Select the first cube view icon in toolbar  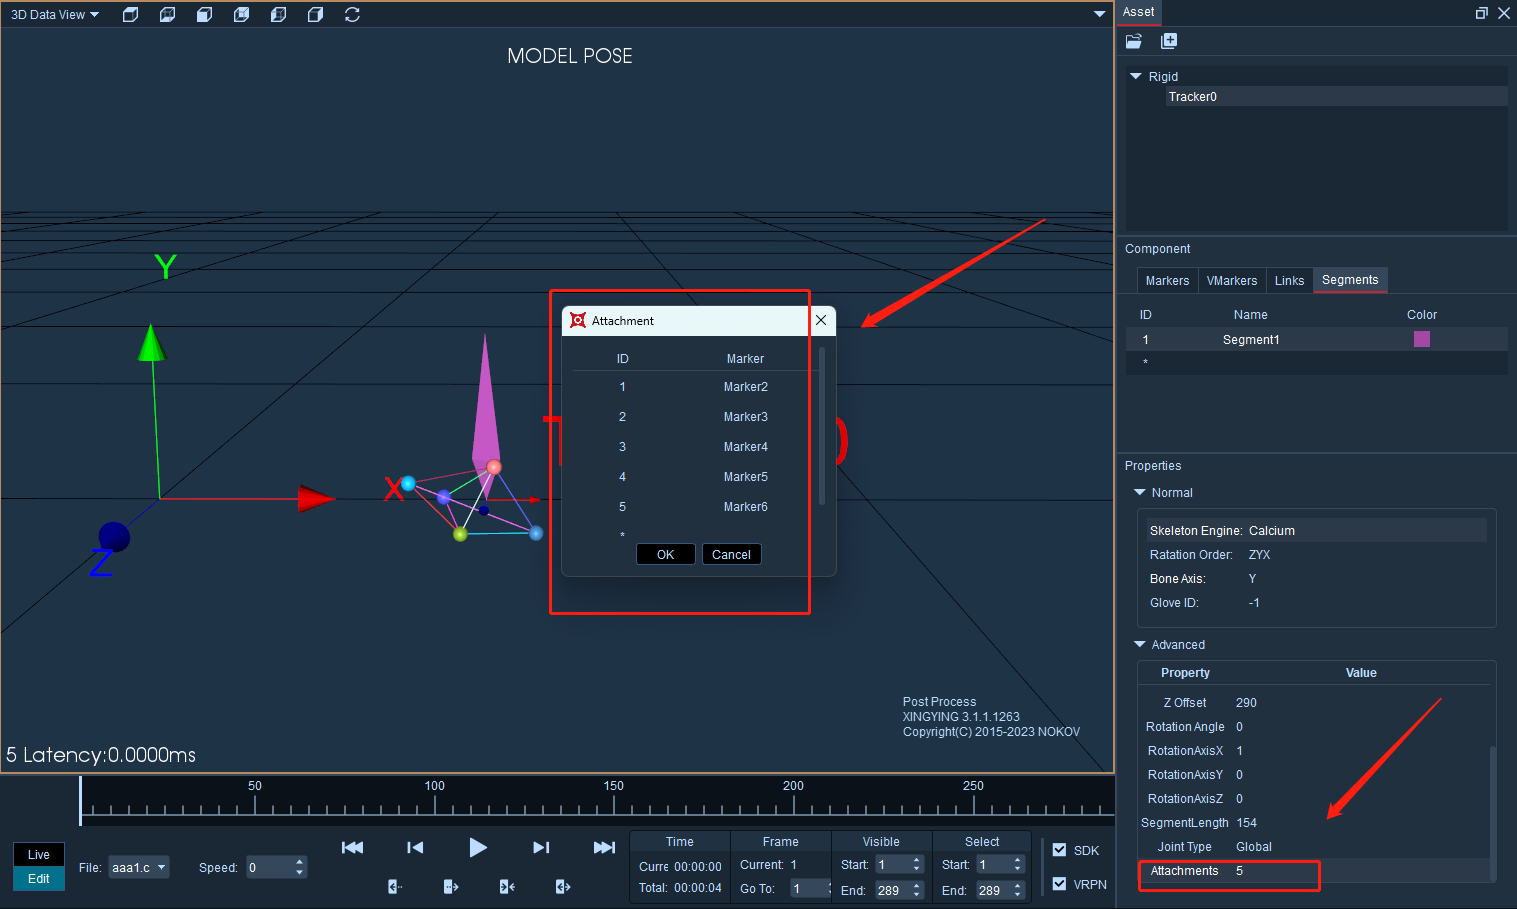pos(130,15)
